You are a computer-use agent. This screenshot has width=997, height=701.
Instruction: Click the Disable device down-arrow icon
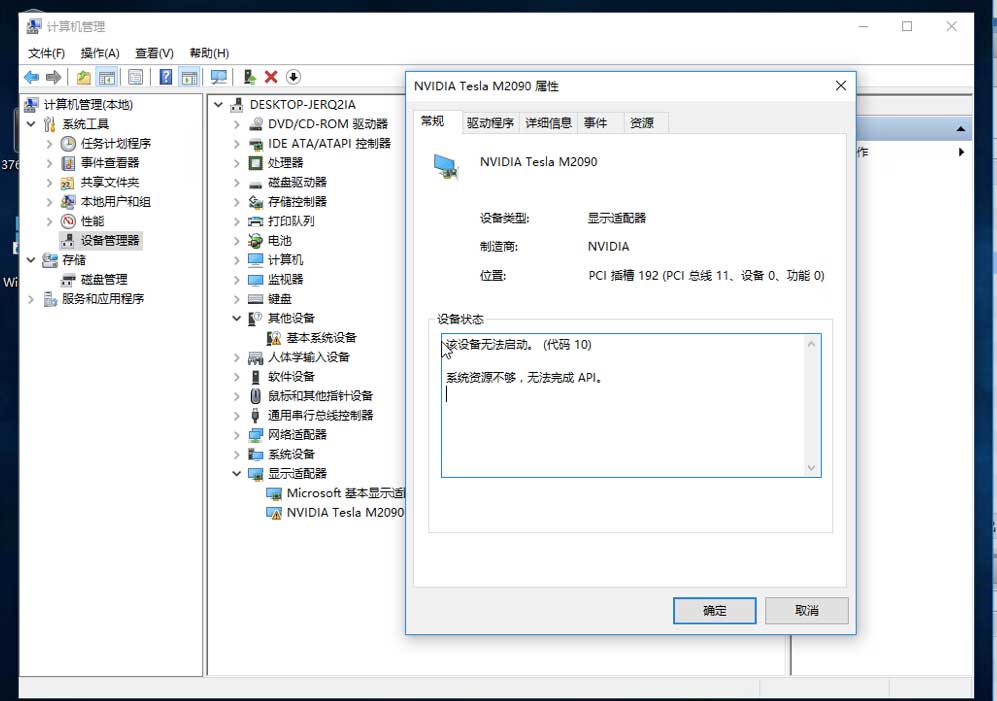coord(293,77)
